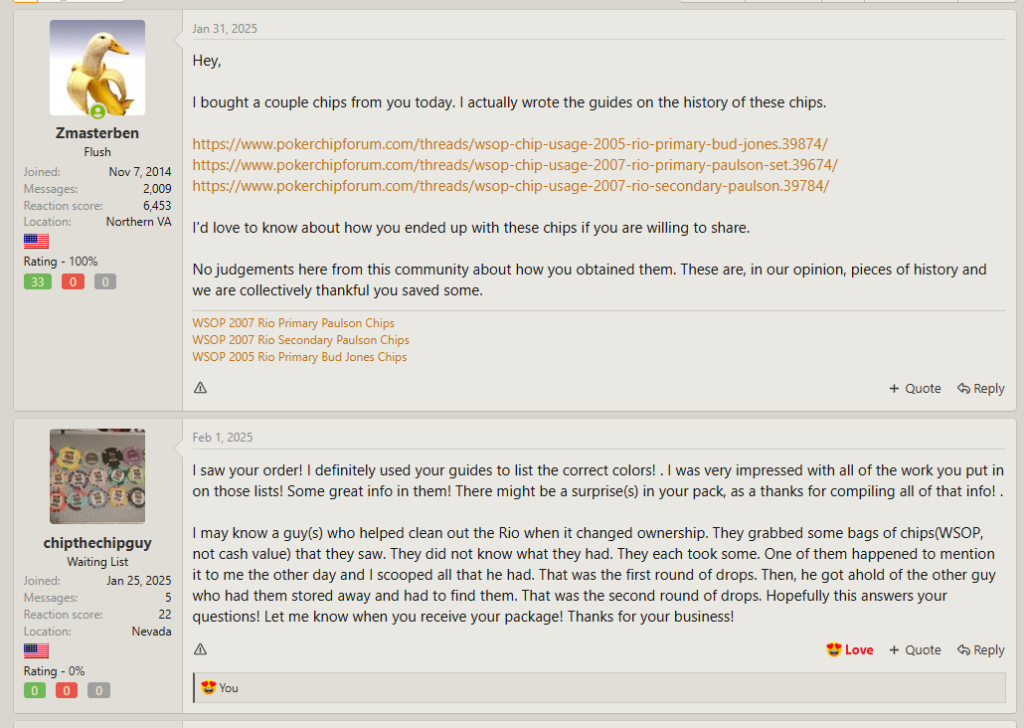Open the 2007 Rio Primary Paulson set URL
This screenshot has height=728, width=1024.
(515, 165)
